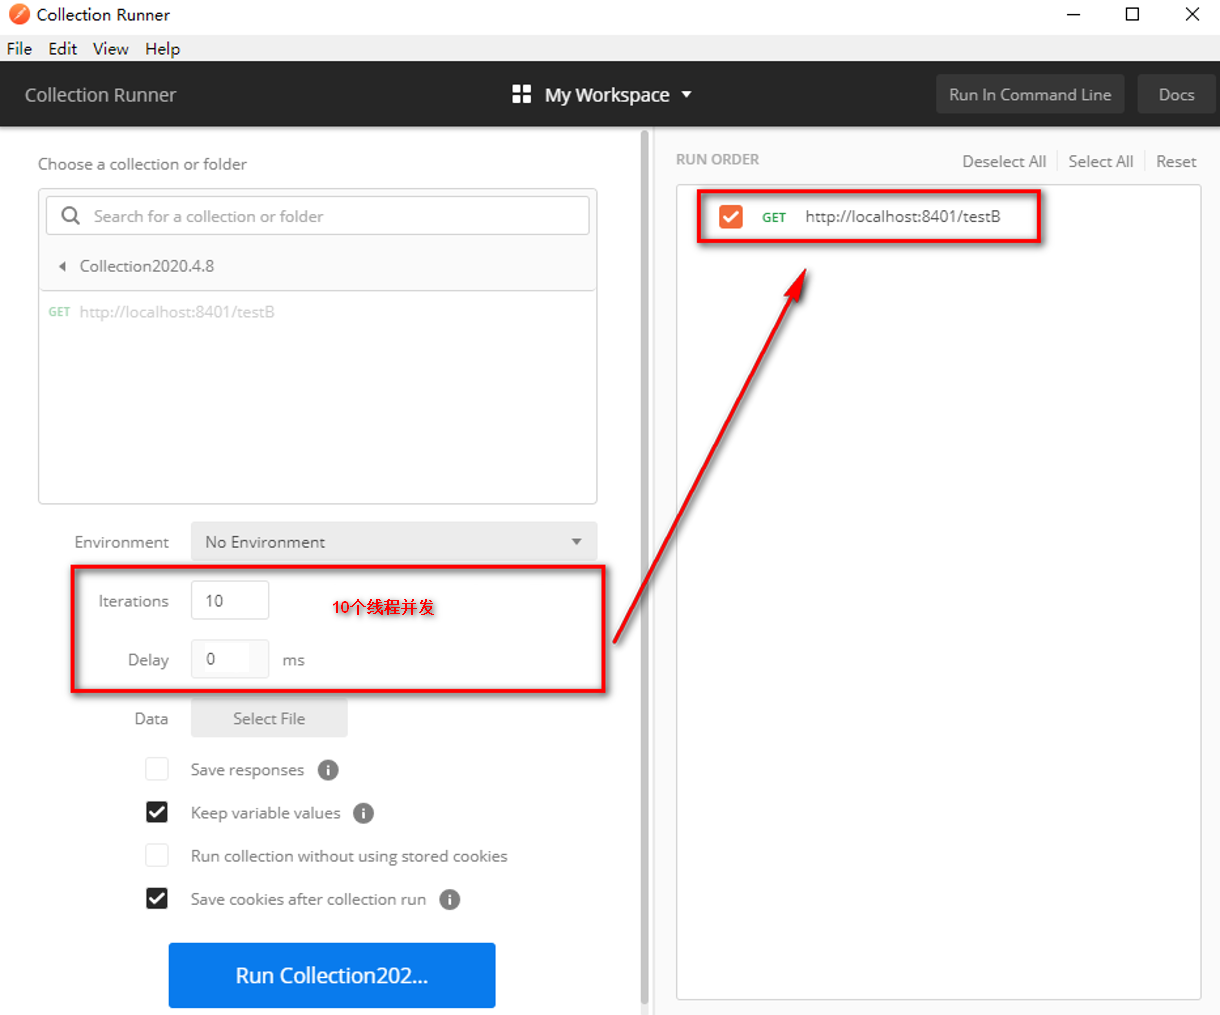Viewport: 1220px width, 1015px height.
Task: Click the Select File data button
Action: click(x=269, y=718)
